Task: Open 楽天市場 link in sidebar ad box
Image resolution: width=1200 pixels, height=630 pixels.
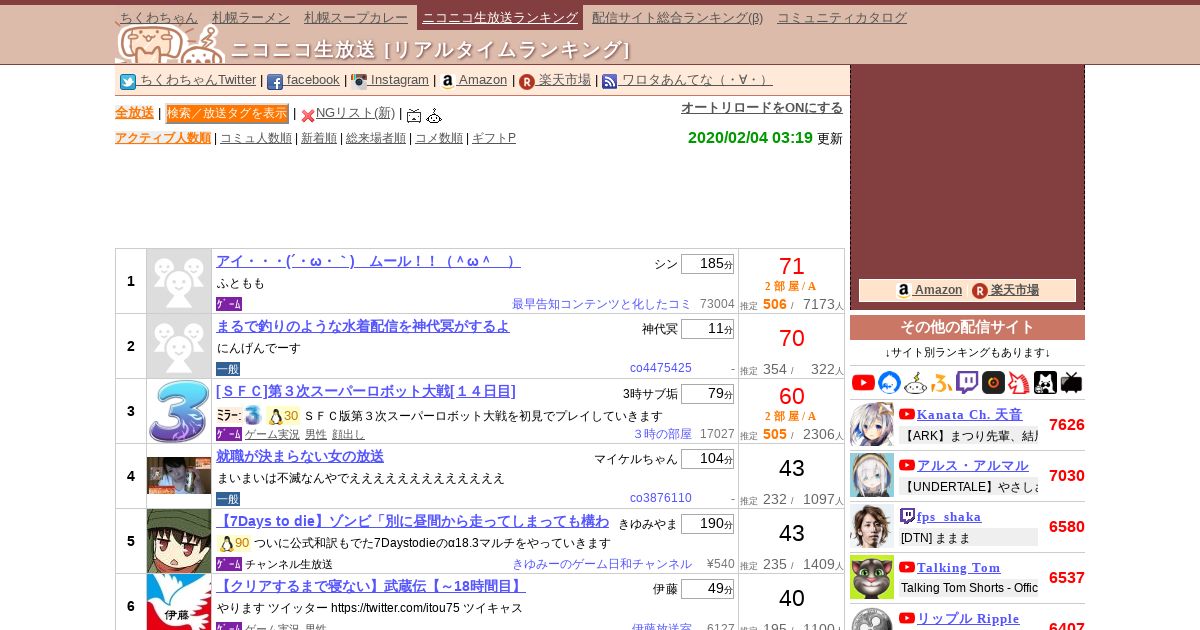Action: pos(1015,290)
